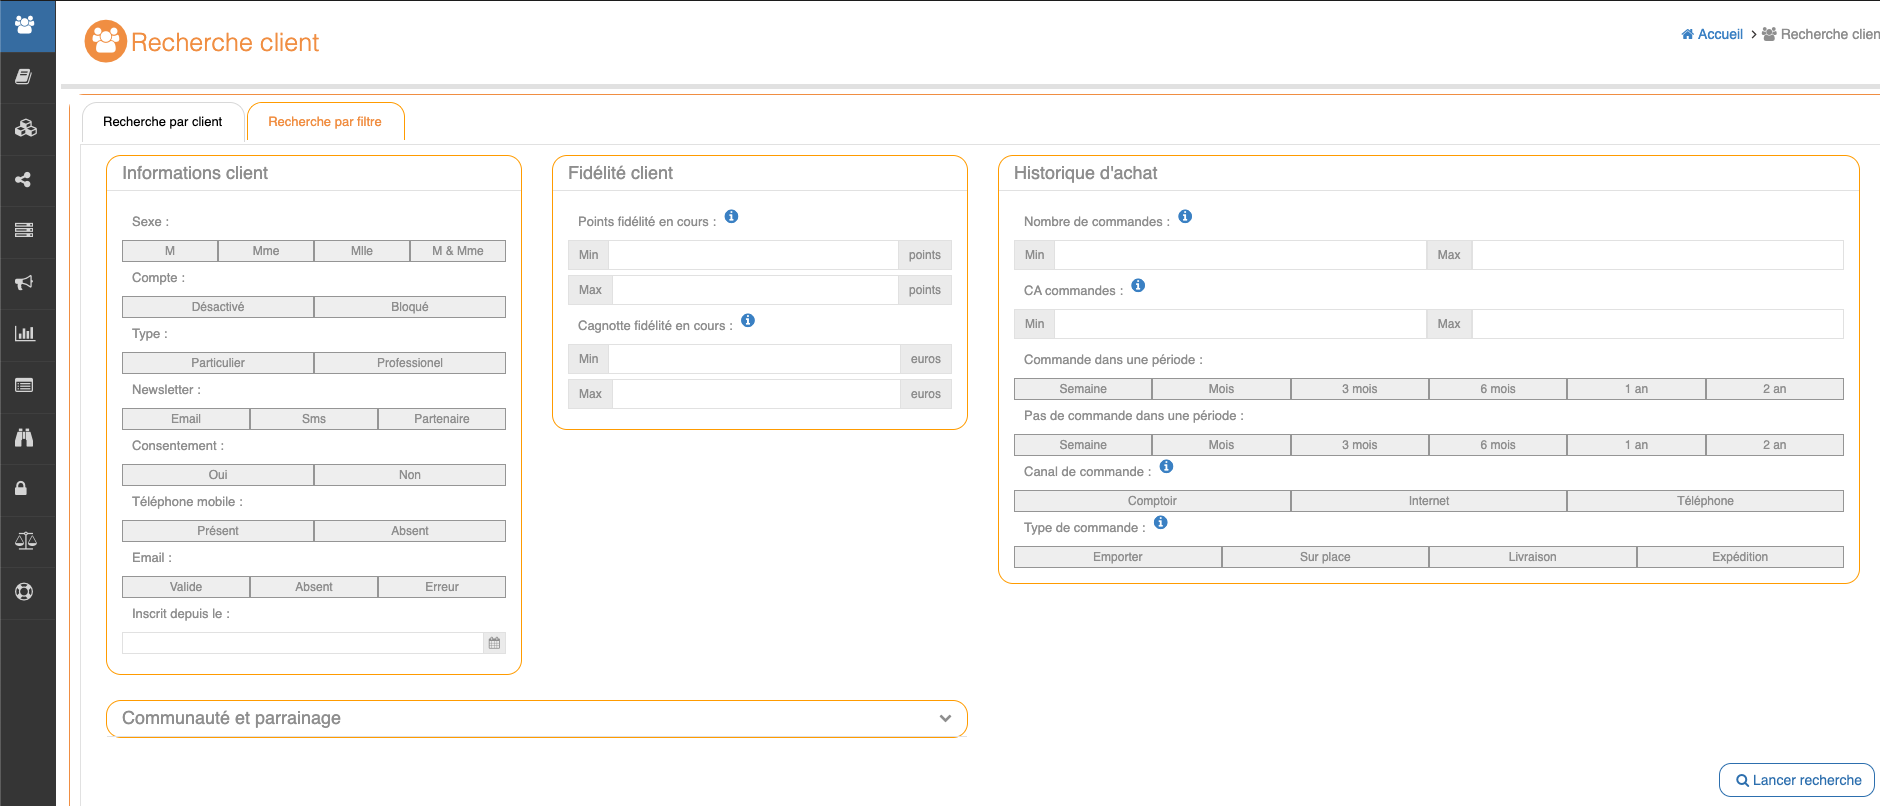Open the bar chart statistics sidebar icon
1880x806 pixels.
point(25,334)
